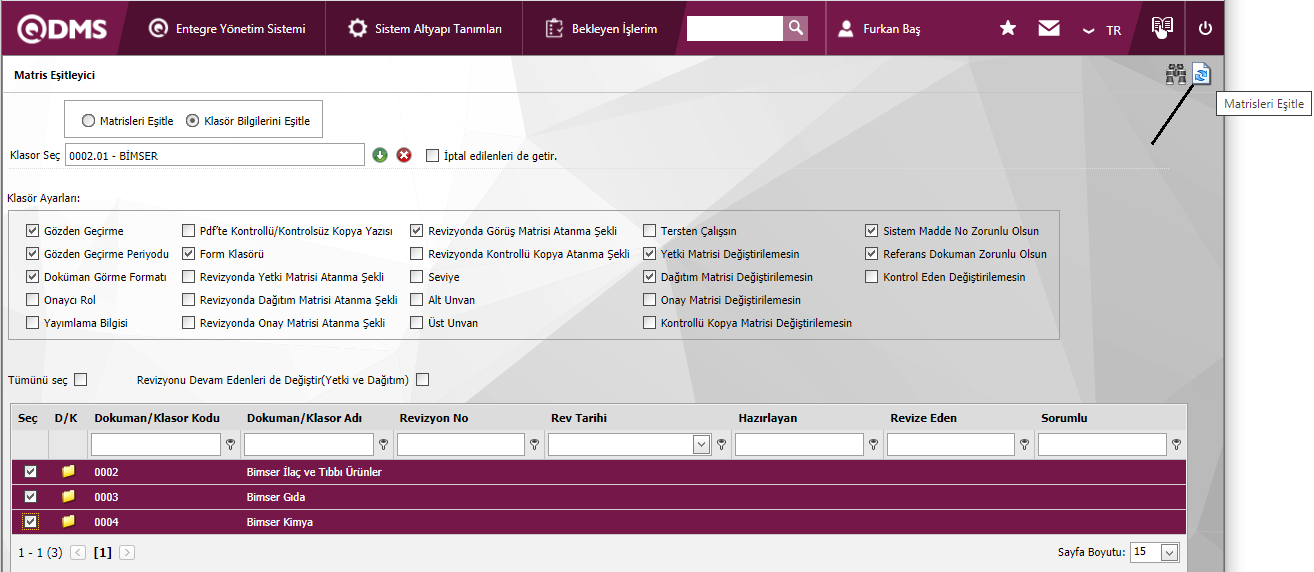Screen dimensions: 1314x572
Task: Open the Sayfa Boyutu dropdown
Action: [1169, 552]
